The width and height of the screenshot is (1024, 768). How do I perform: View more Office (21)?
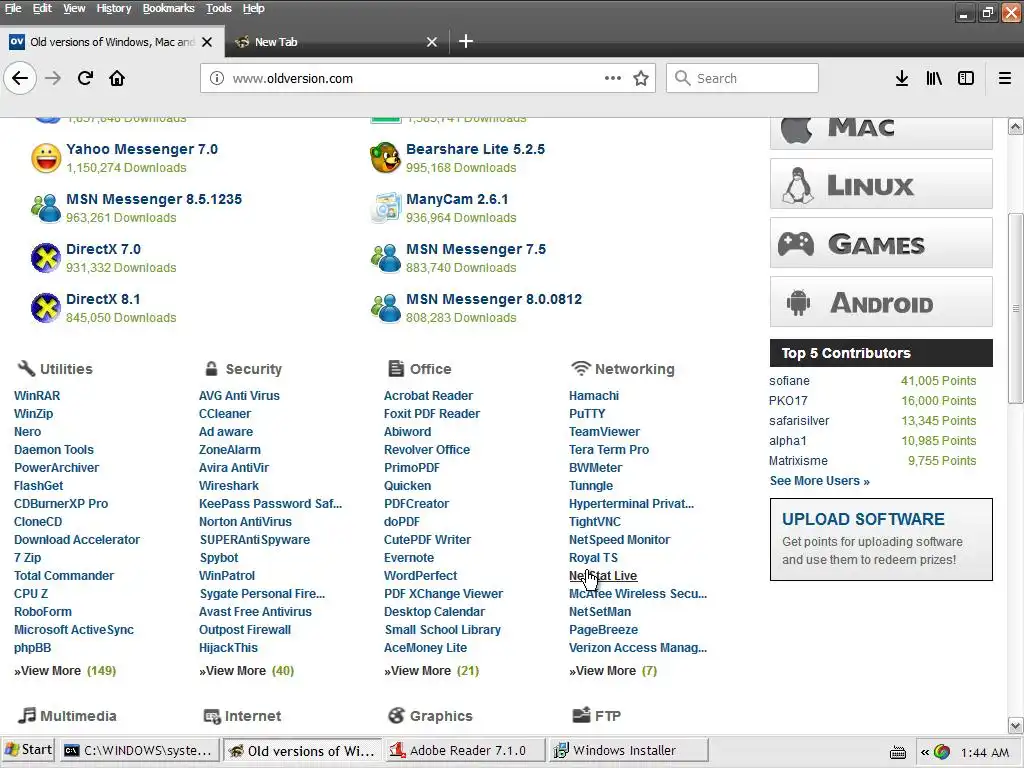click(x=431, y=671)
